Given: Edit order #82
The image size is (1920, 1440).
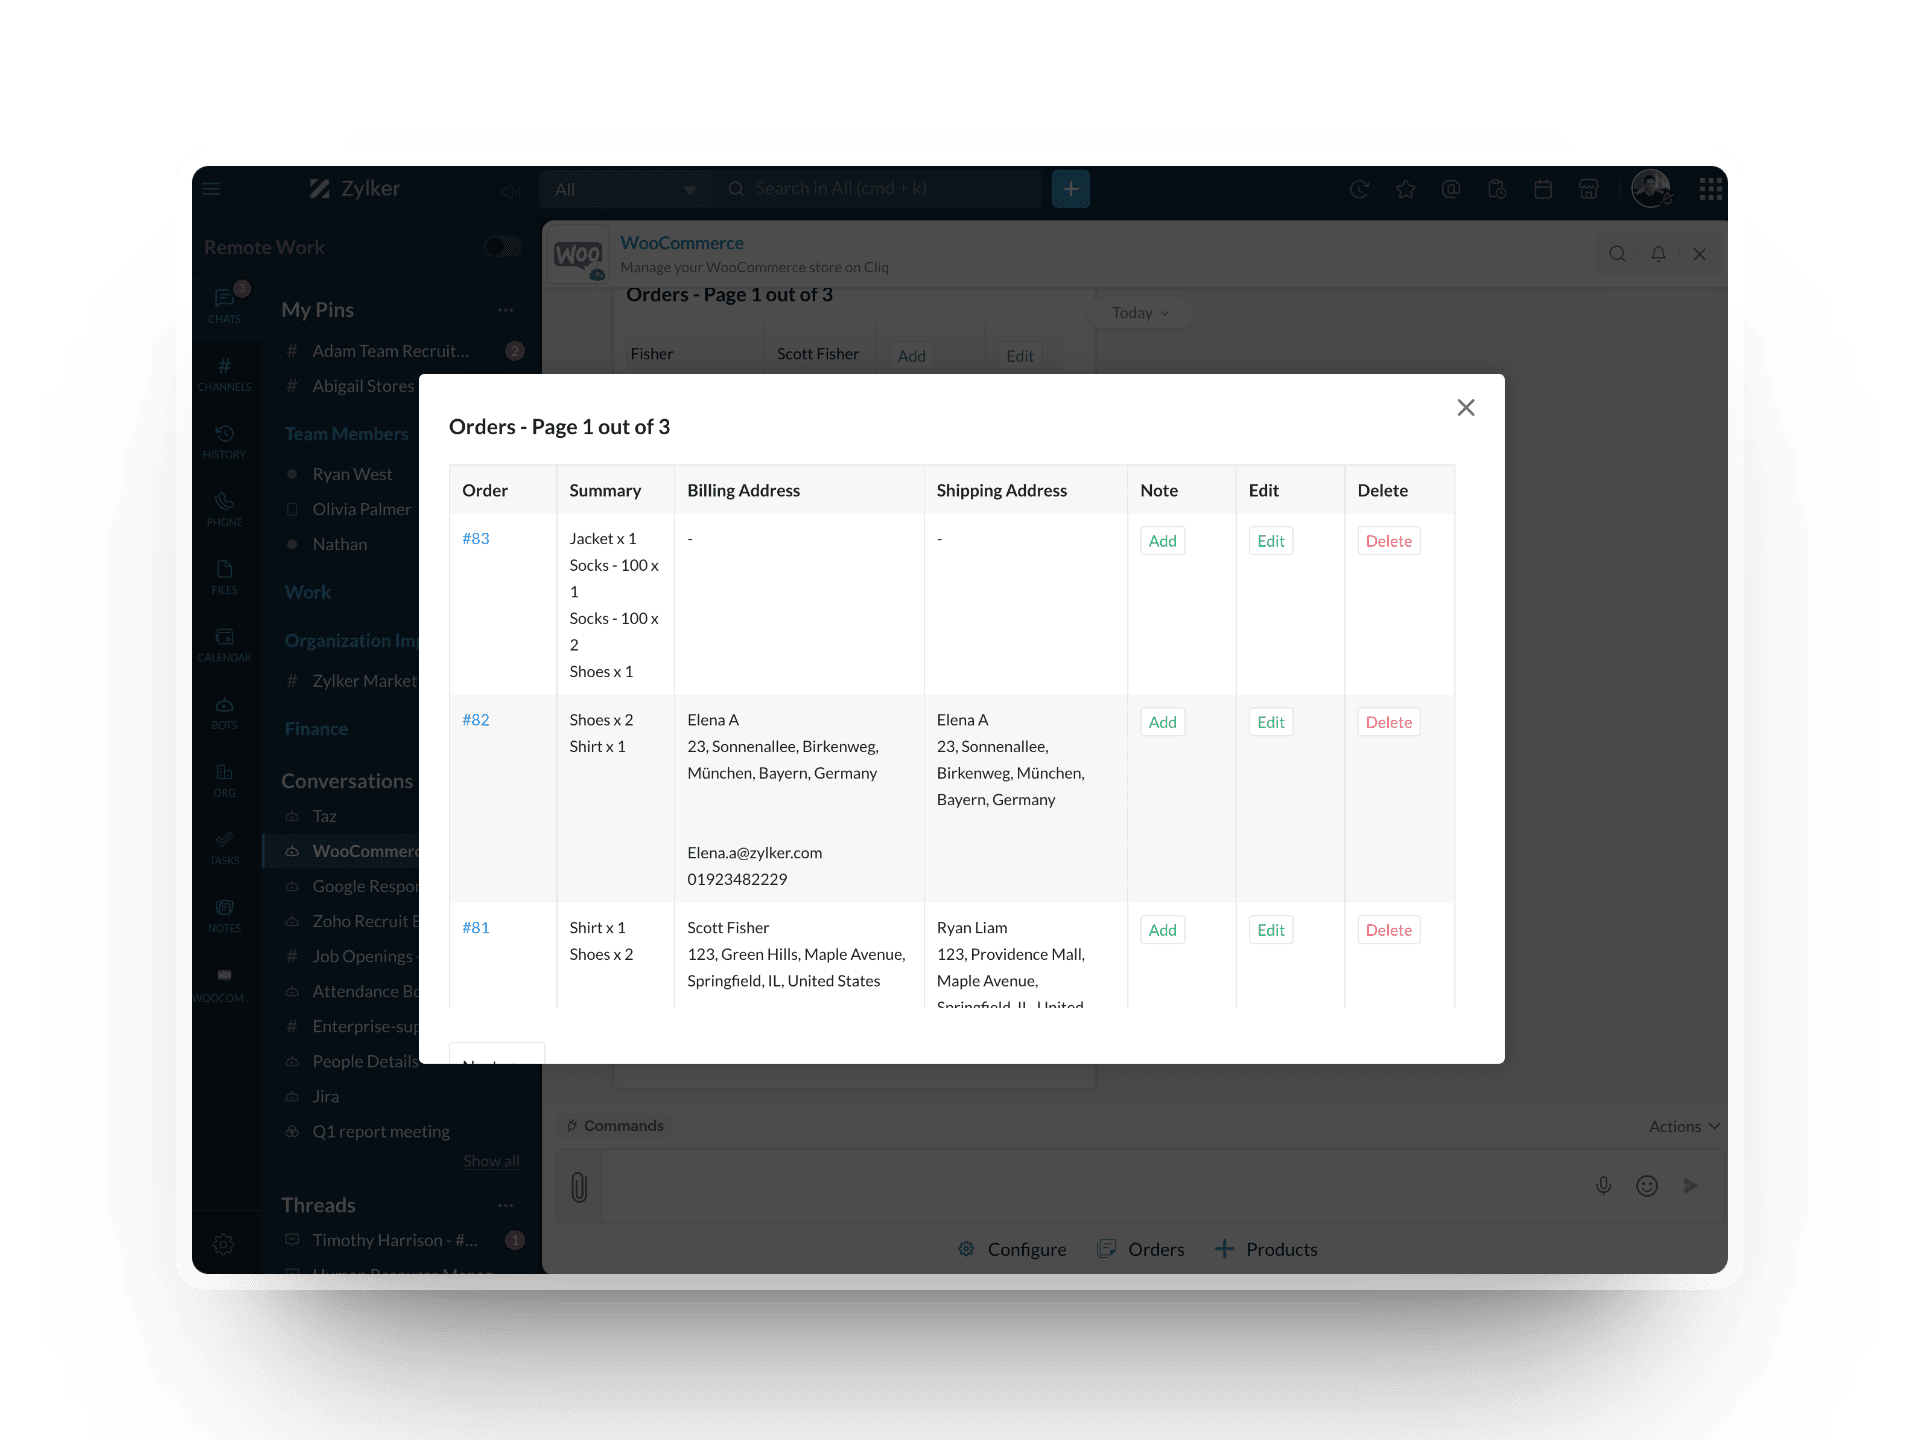Looking at the screenshot, I should [x=1270, y=722].
